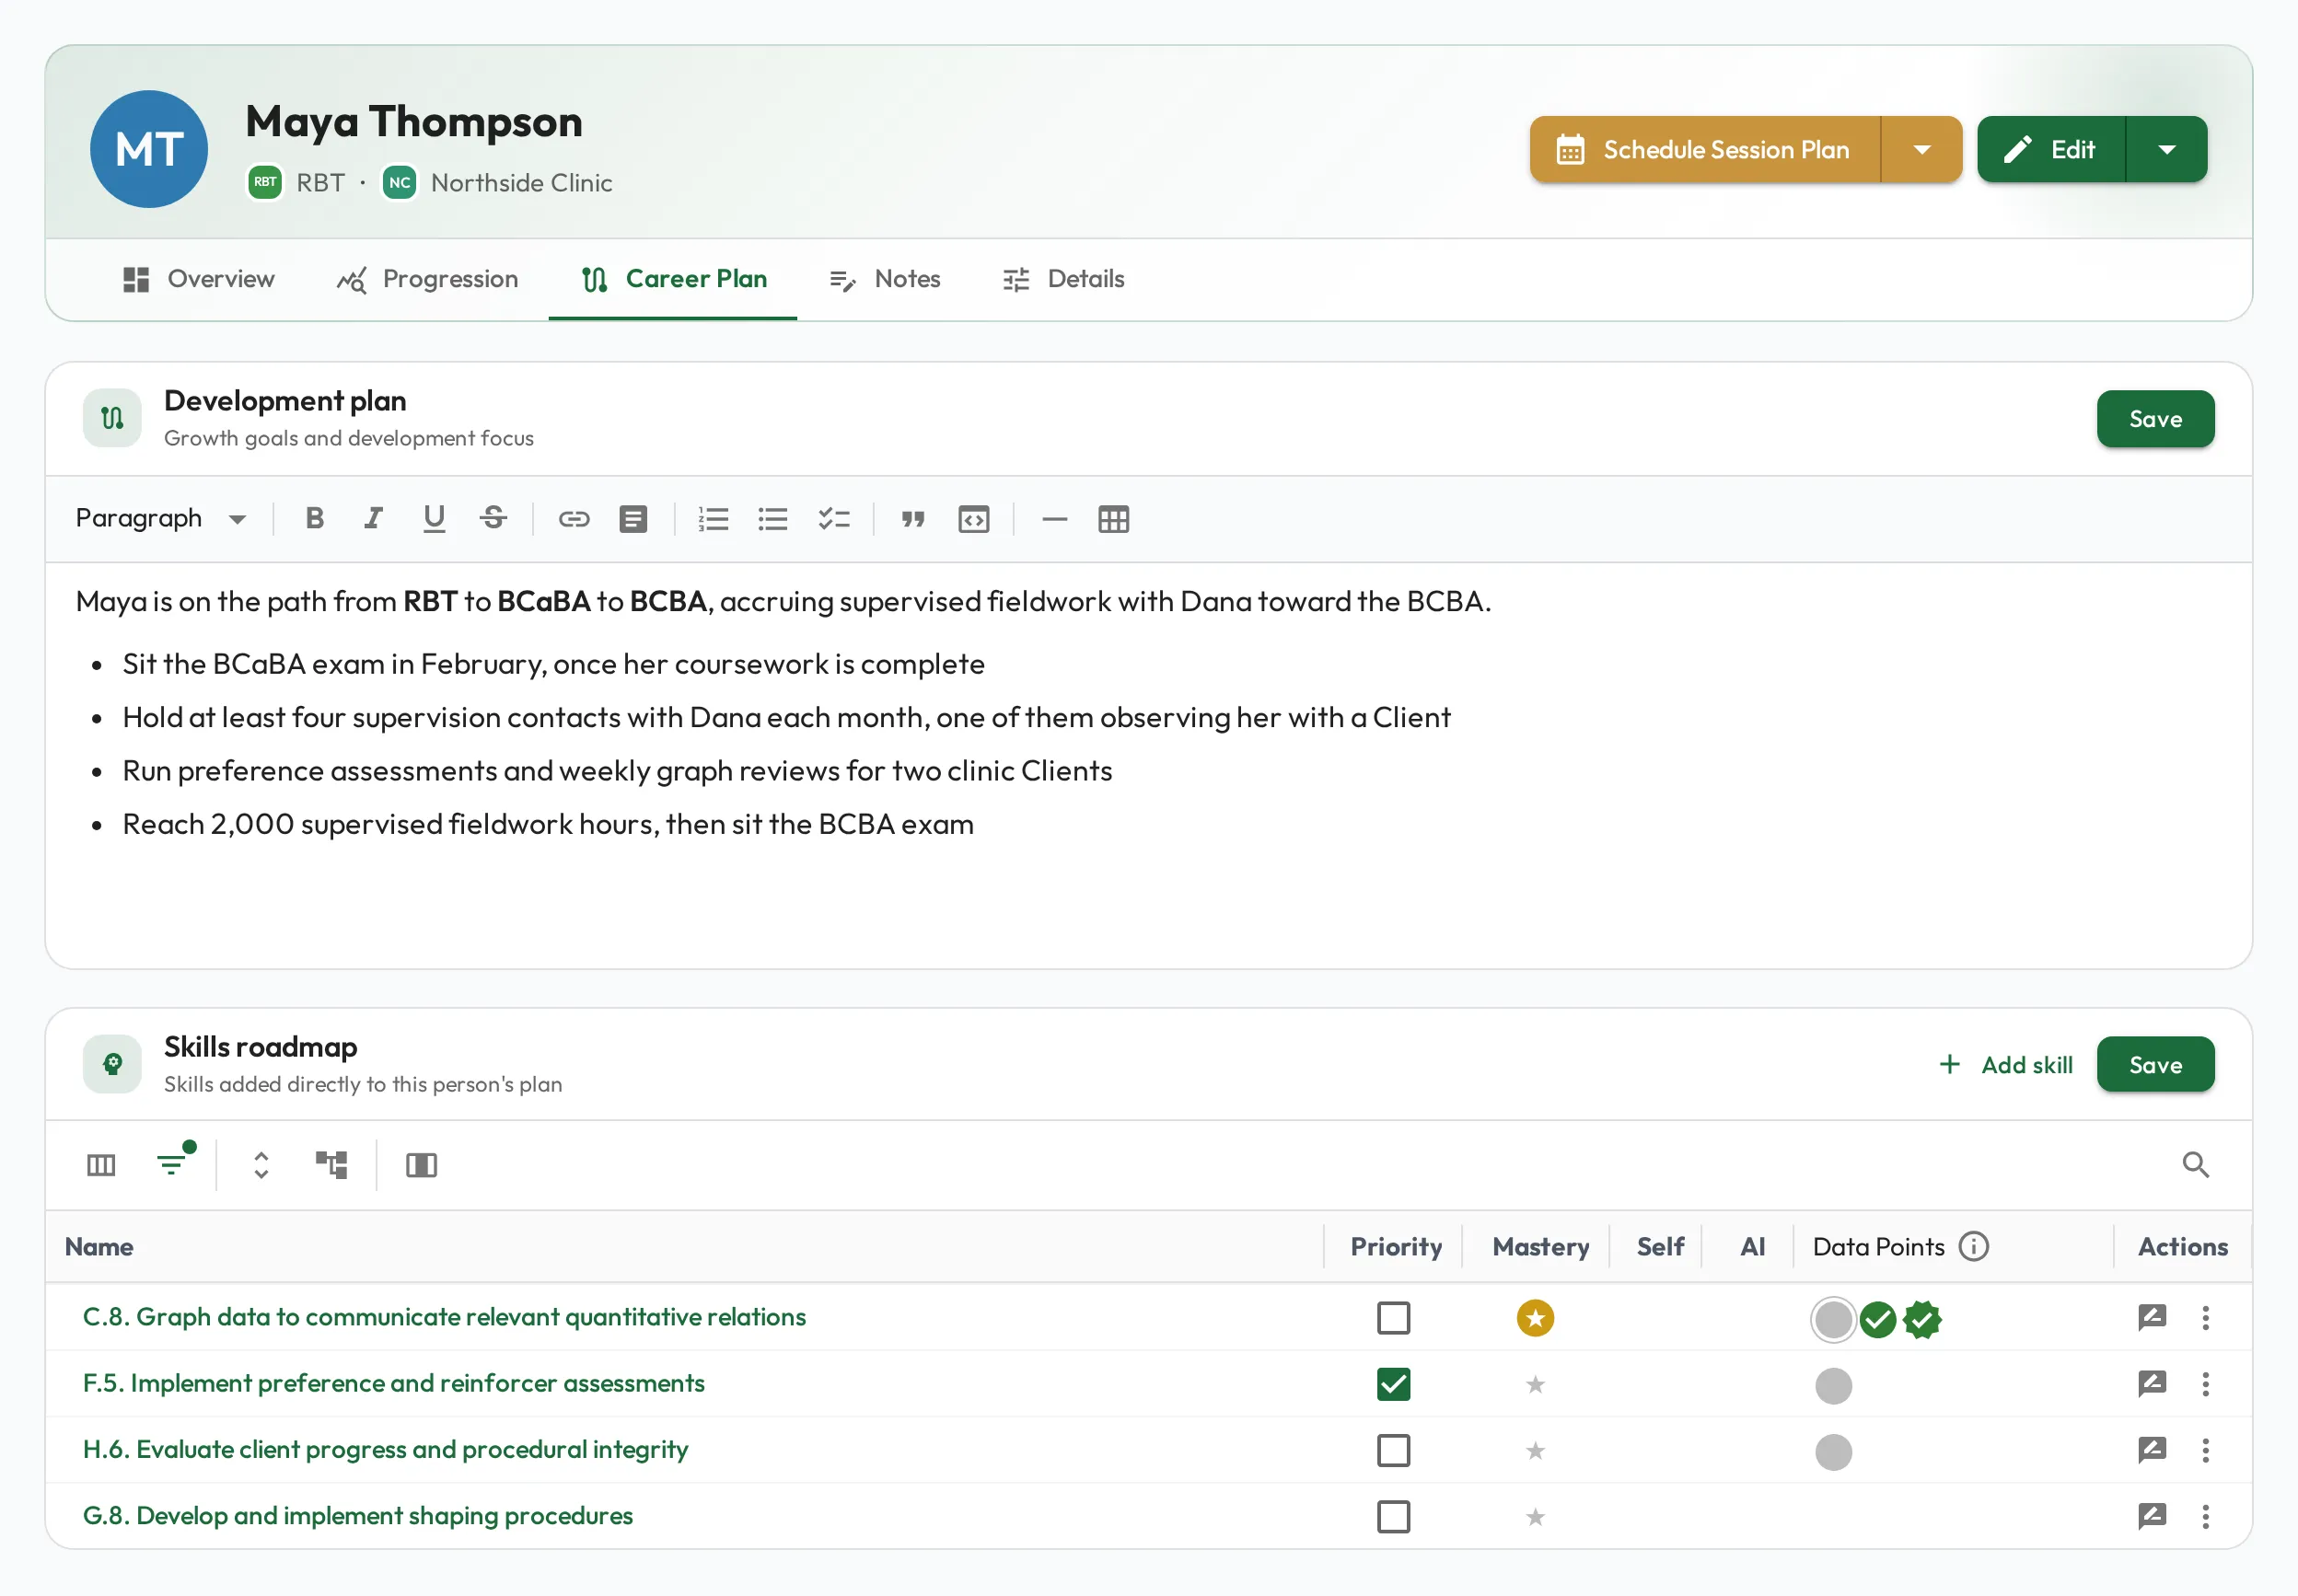
Task: Switch to the Overview tab
Action: pyautogui.click(x=198, y=279)
